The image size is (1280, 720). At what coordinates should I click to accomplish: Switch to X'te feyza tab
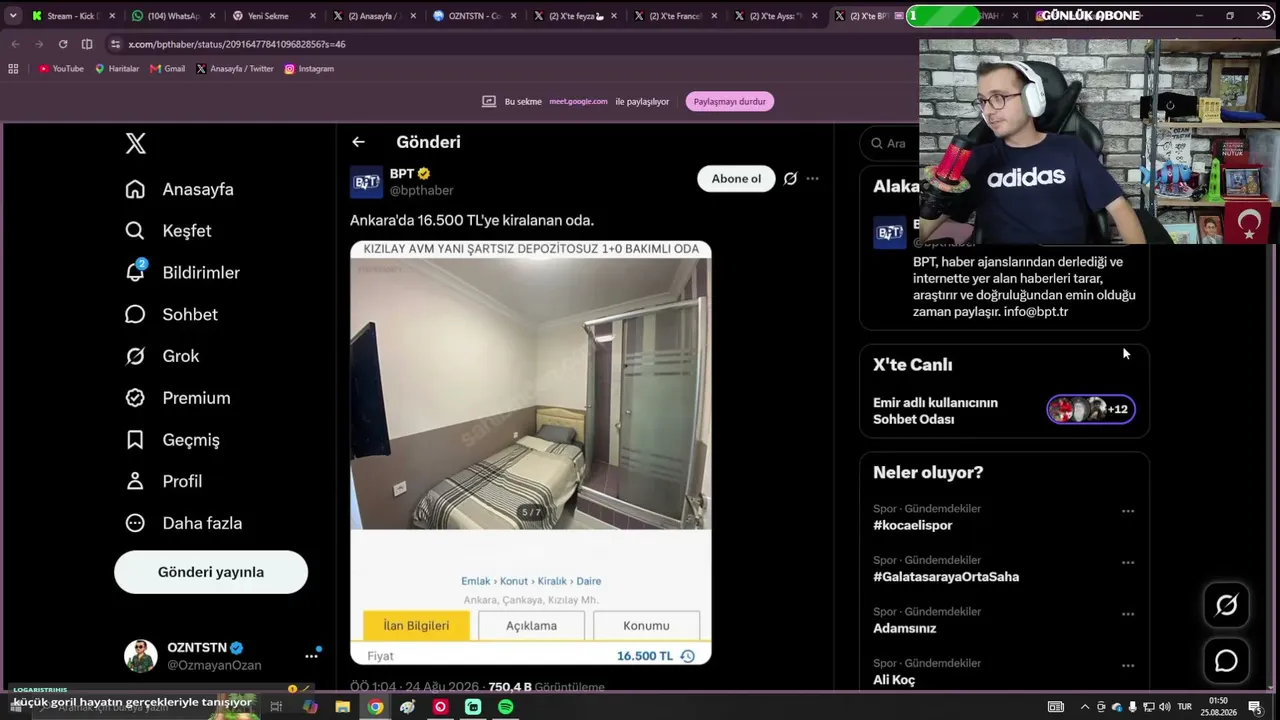point(572,16)
